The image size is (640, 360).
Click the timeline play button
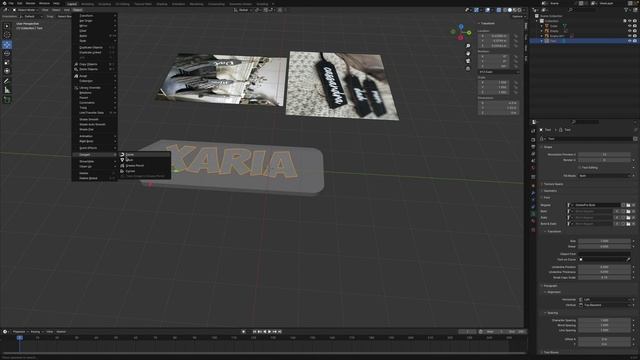click(269, 332)
